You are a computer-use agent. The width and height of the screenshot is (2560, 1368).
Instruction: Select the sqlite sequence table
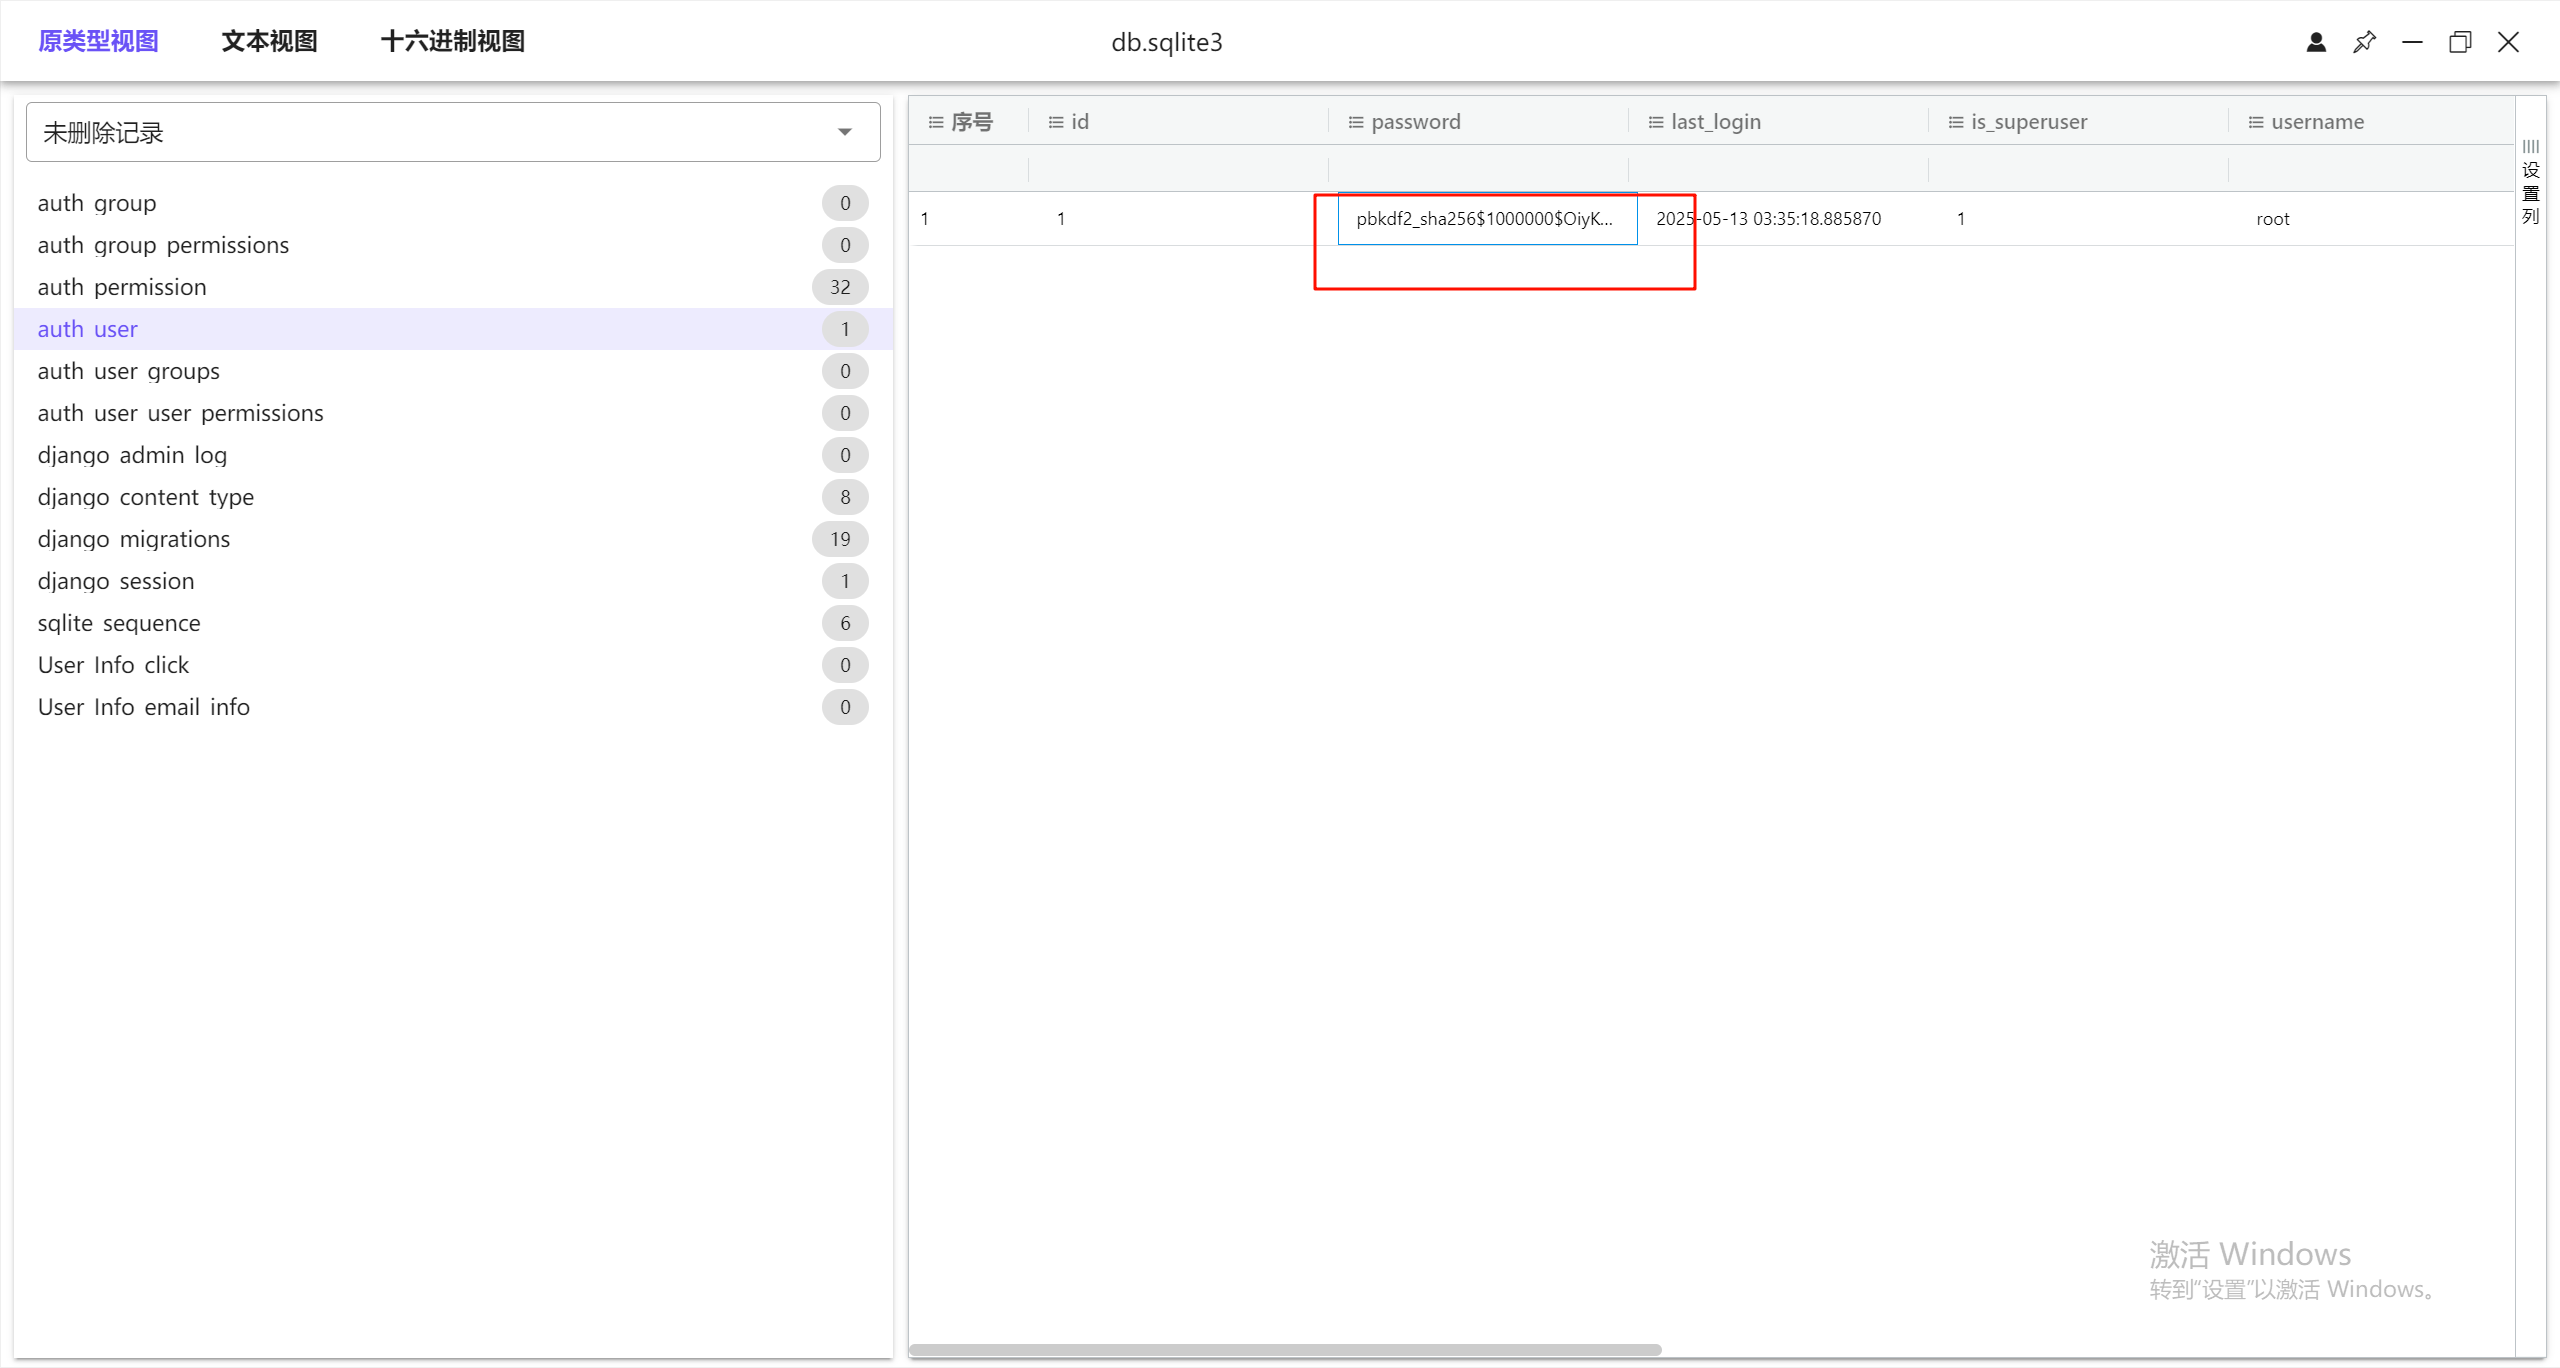pos(119,623)
